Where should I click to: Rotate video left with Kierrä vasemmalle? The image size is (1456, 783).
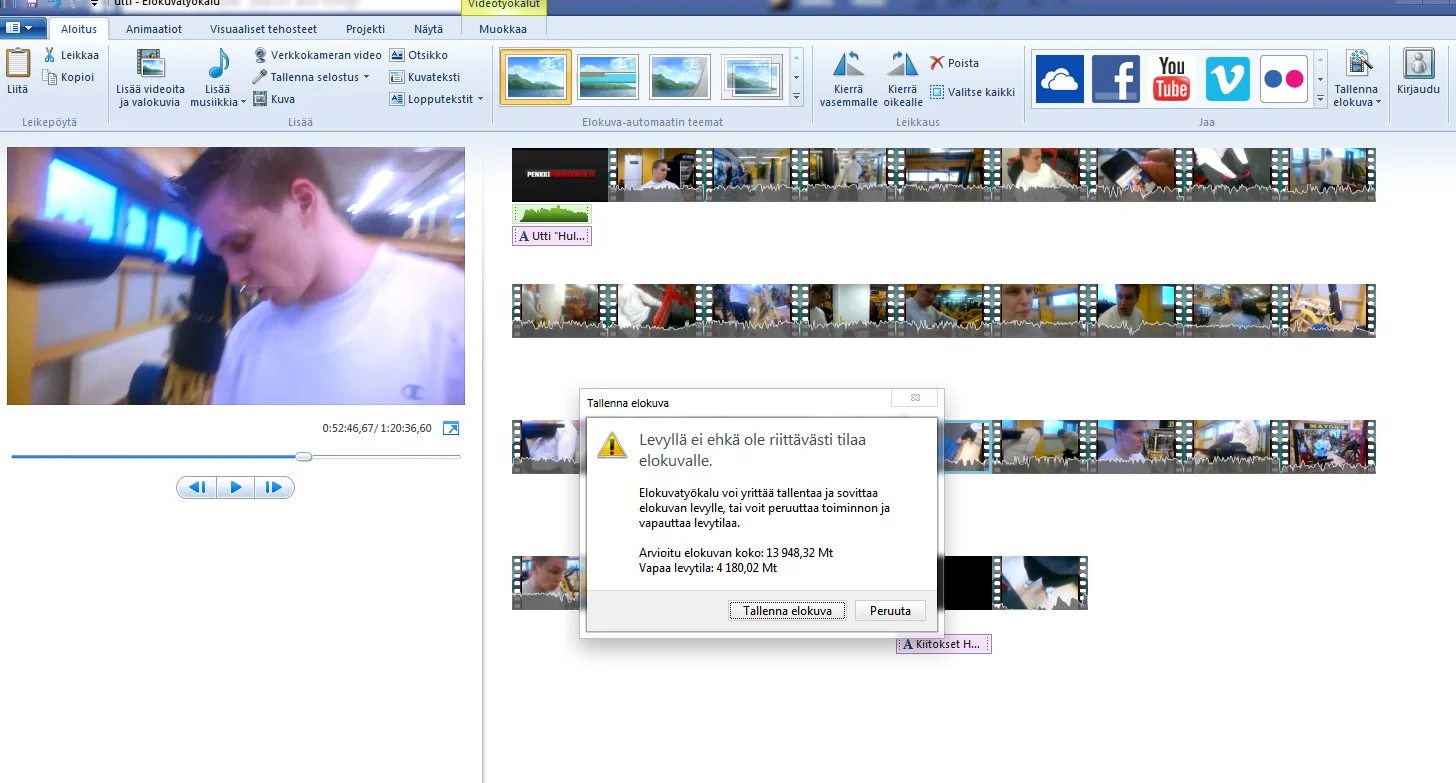click(848, 79)
